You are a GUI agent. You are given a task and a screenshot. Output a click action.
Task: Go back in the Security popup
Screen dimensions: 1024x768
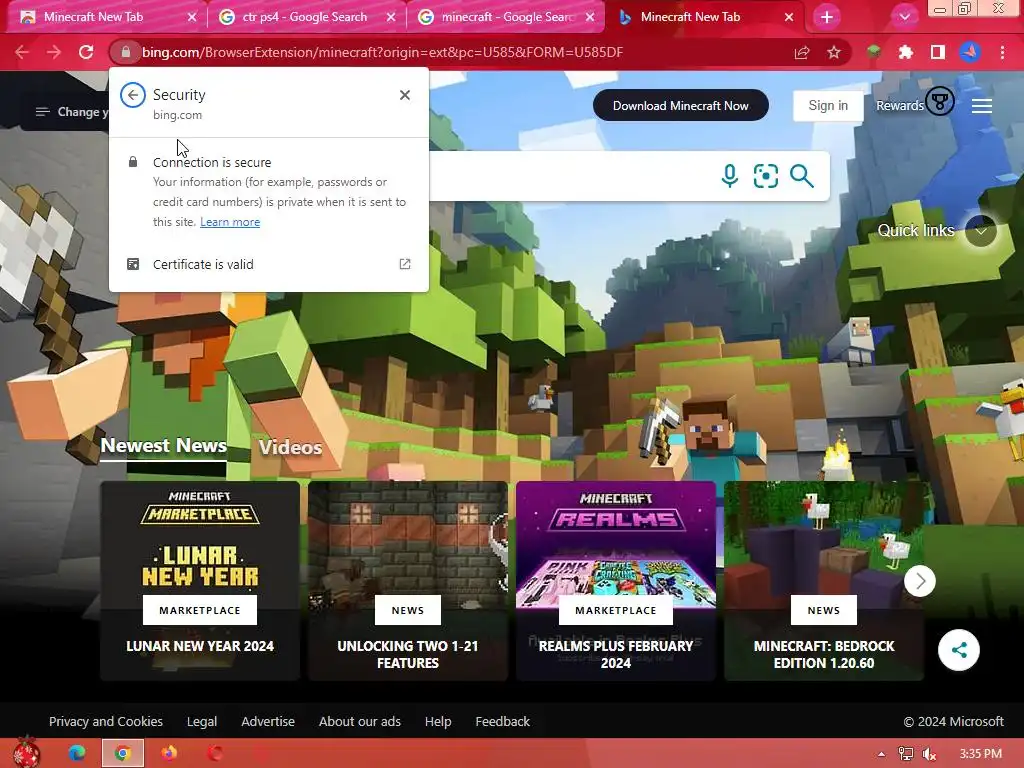click(133, 95)
